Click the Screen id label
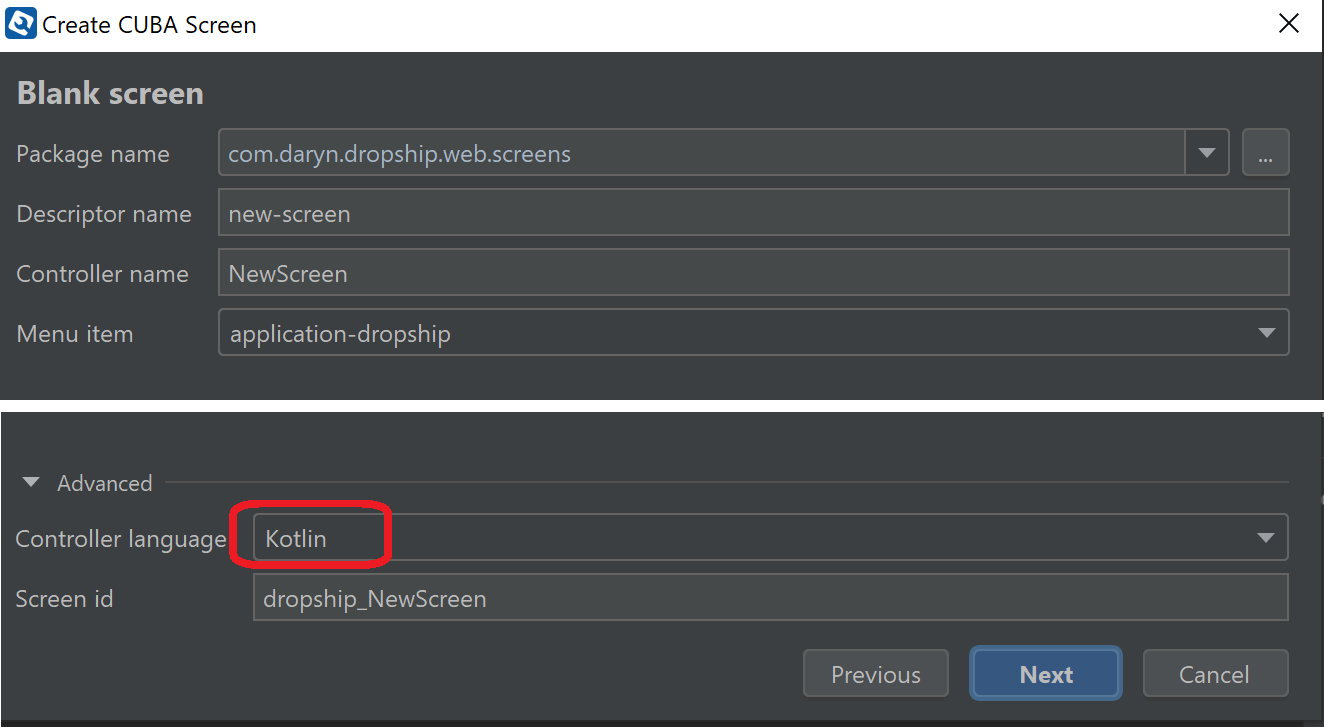 click(64, 599)
